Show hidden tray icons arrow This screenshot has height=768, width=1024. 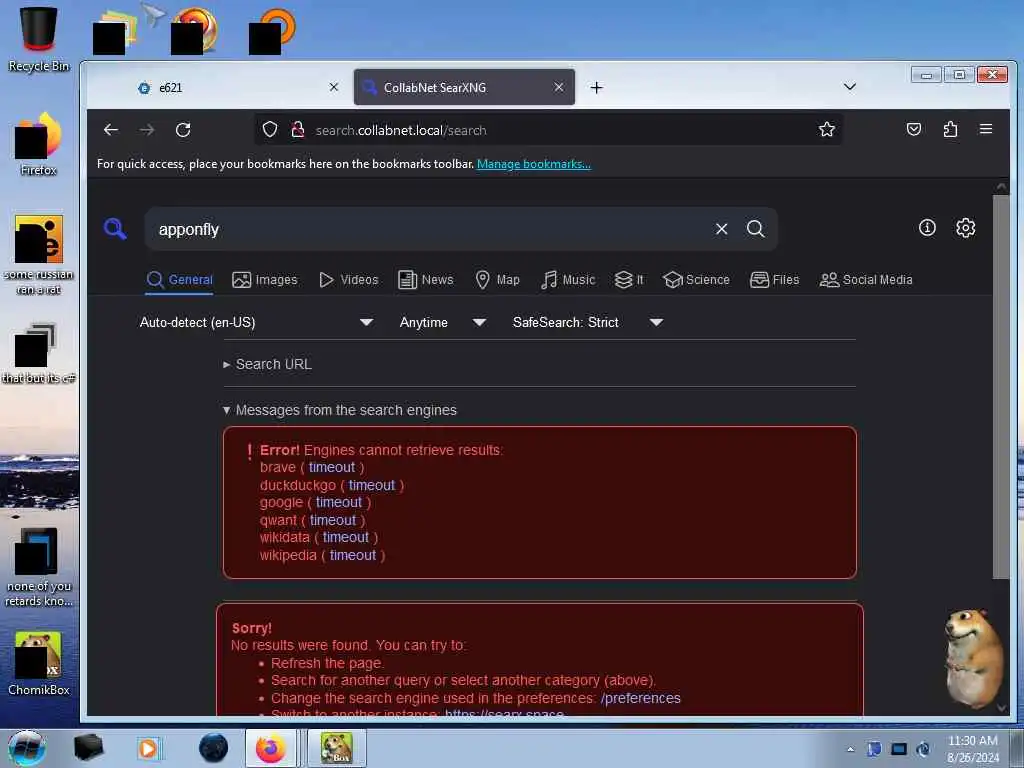850,749
